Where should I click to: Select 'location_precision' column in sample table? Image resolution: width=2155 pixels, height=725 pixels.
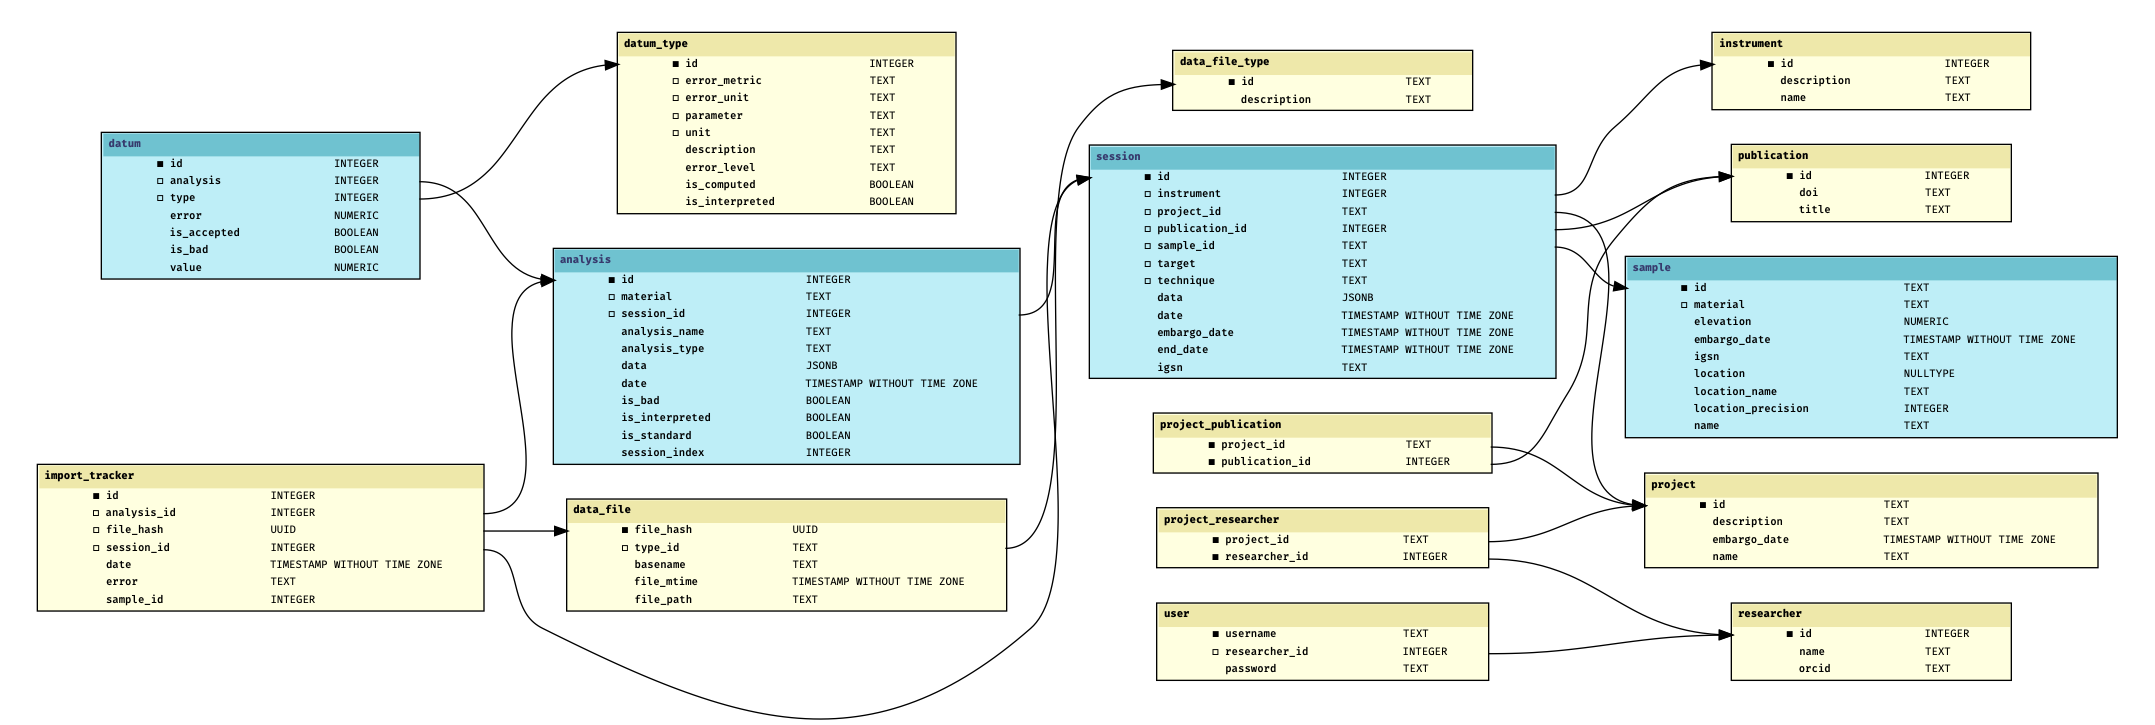click(1751, 409)
